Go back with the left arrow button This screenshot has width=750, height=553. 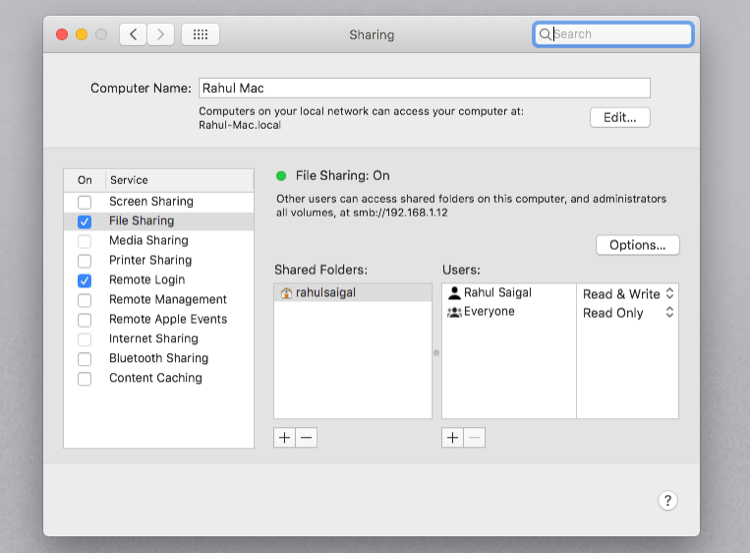(133, 34)
